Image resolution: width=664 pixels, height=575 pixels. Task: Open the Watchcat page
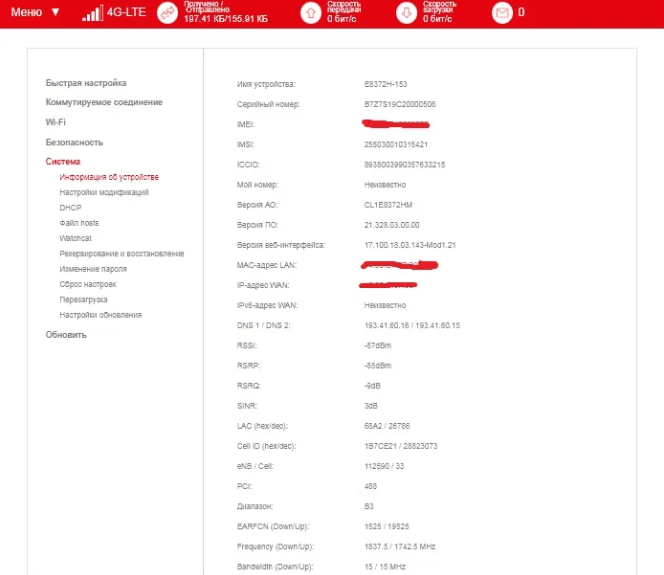[75, 238]
